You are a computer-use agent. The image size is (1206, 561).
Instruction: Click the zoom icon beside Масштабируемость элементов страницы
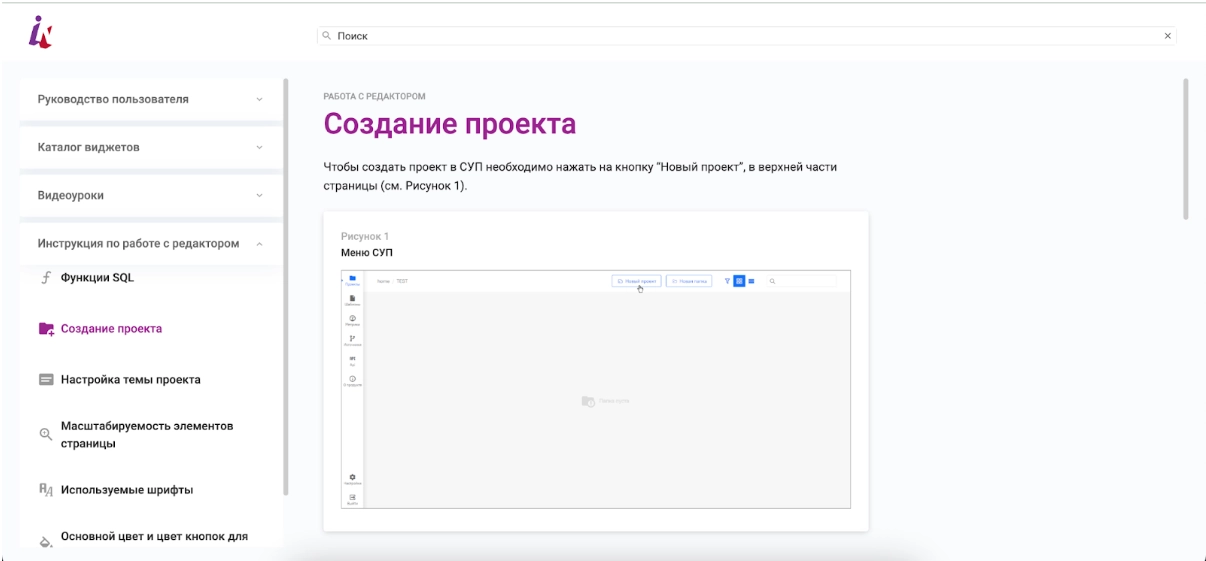click(x=45, y=435)
